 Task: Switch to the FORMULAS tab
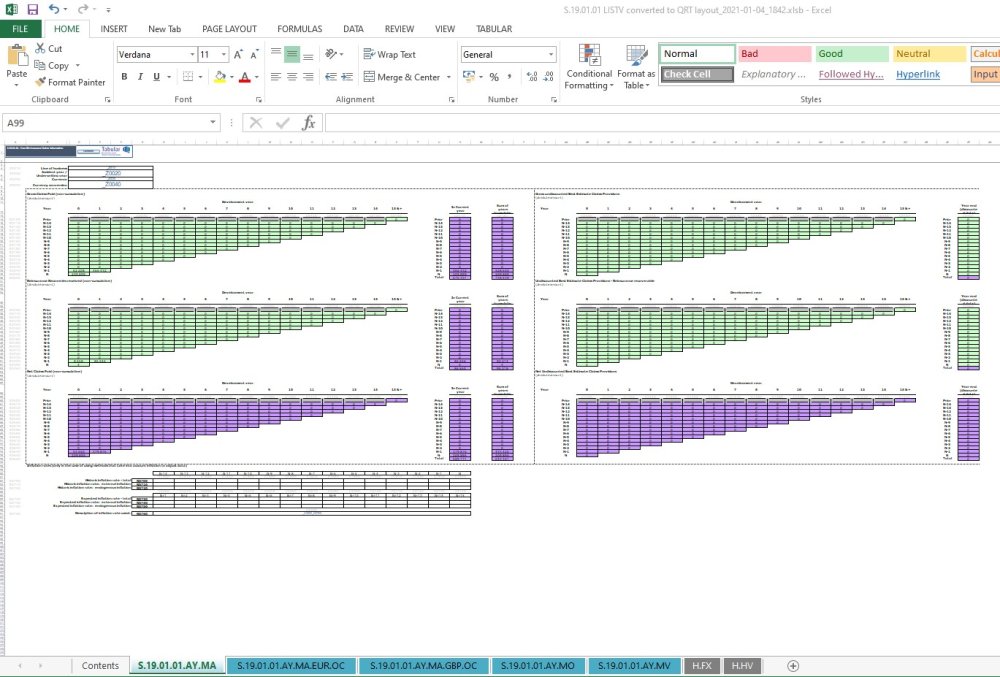point(299,29)
